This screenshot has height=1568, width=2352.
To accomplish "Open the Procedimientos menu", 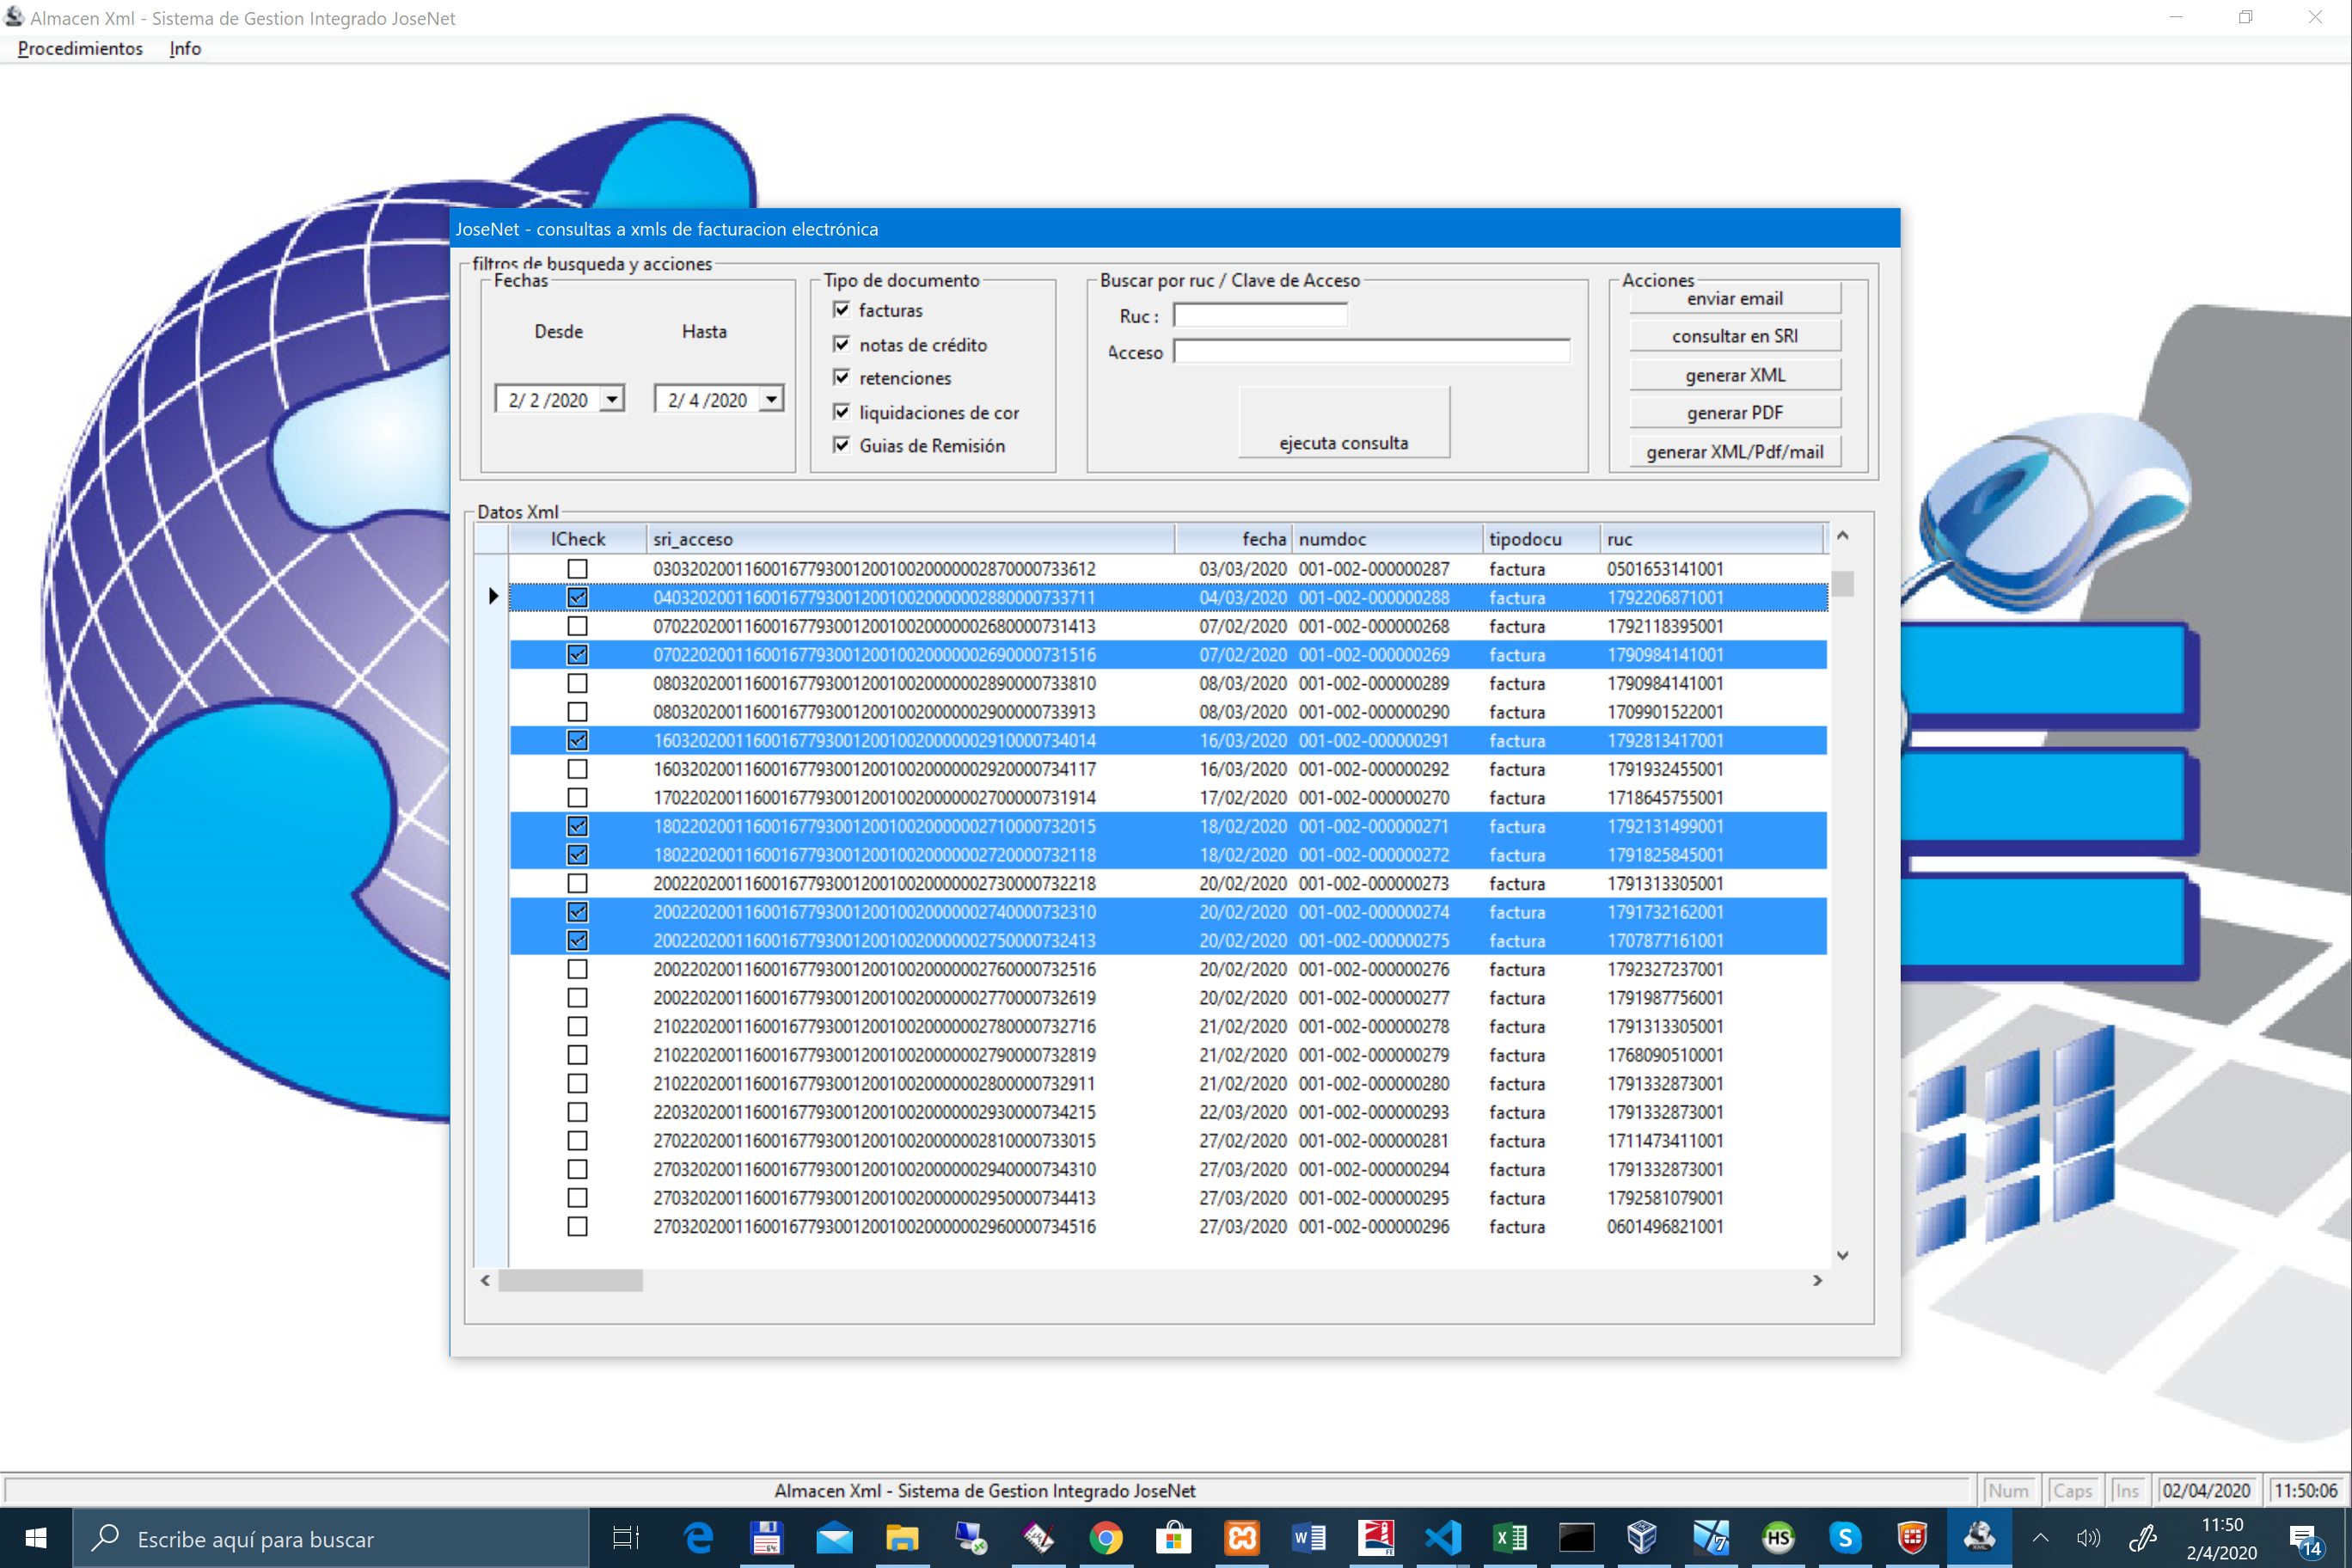I will pyautogui.click(x=80, y=48).
